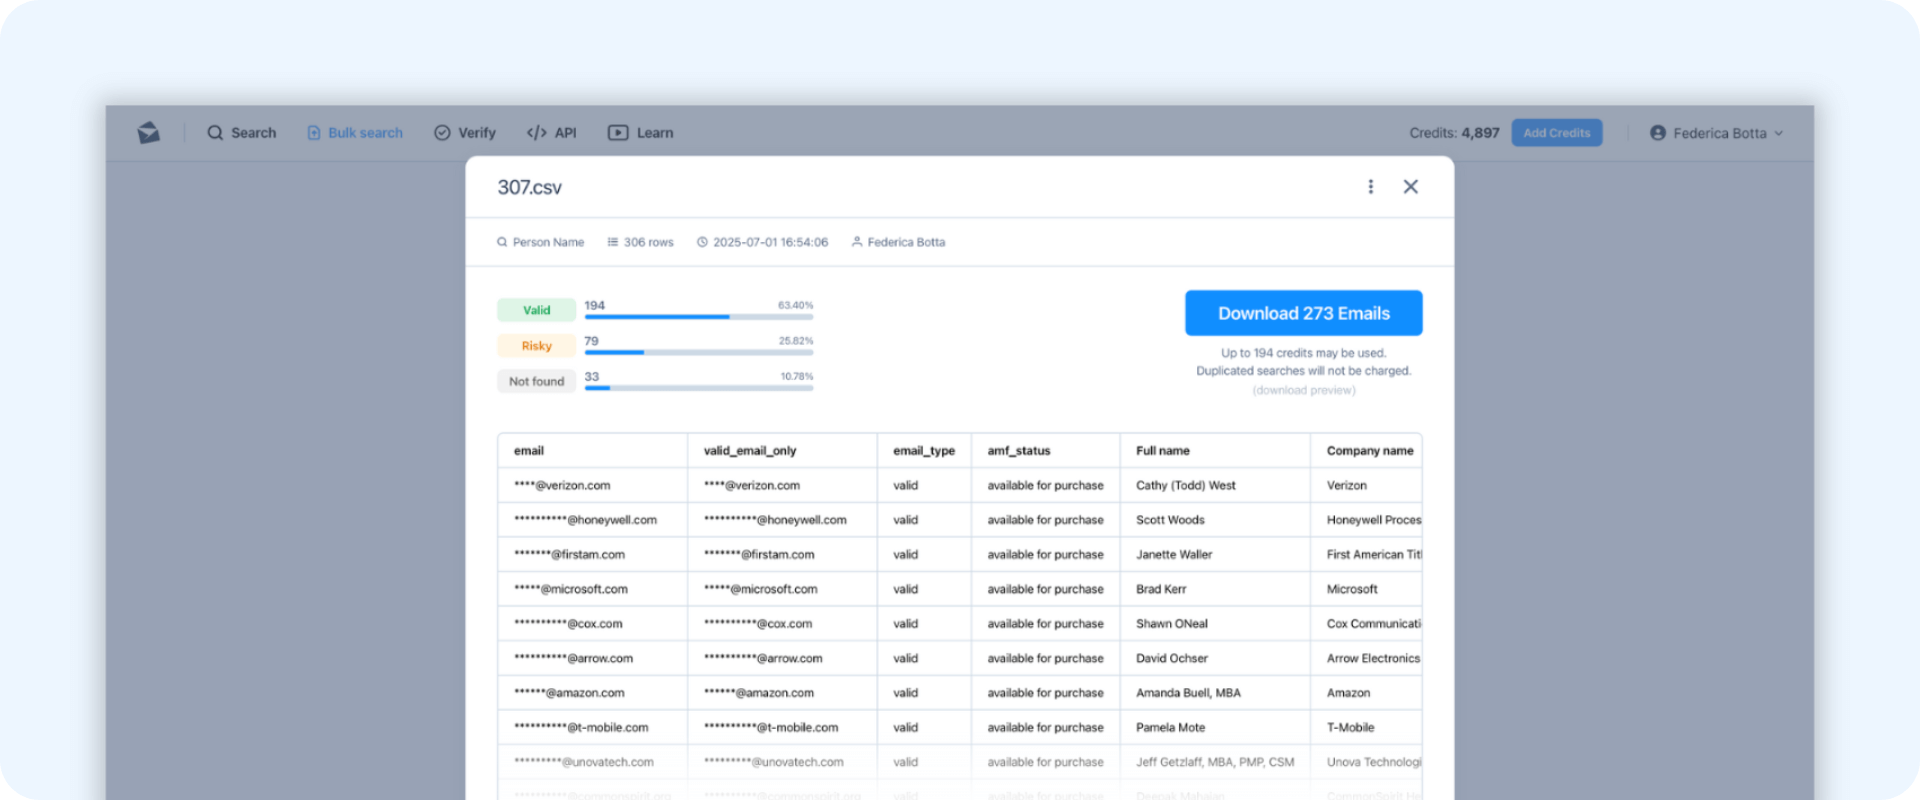Open the API page
Viewport: 1920px width, 800px height.
point(552,132)
